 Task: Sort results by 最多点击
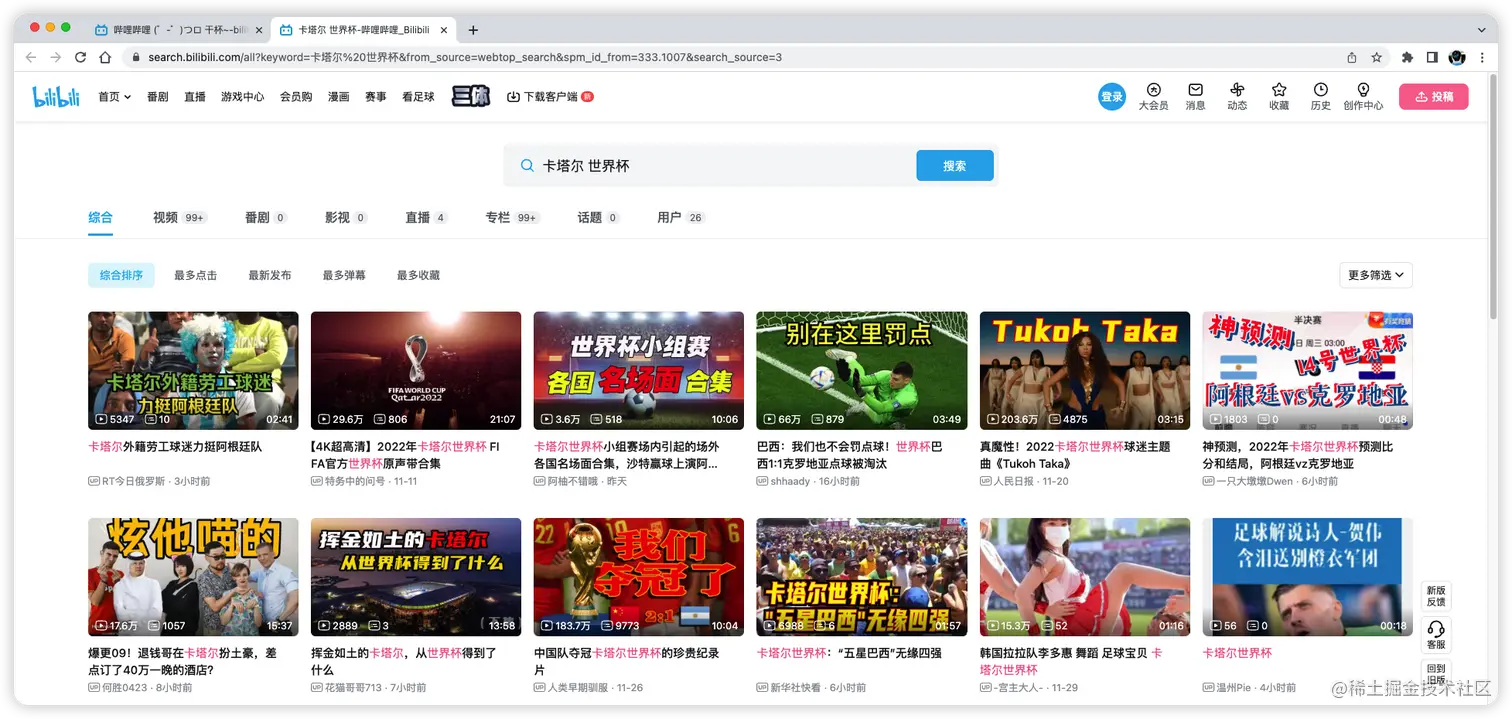pos(195,275)
